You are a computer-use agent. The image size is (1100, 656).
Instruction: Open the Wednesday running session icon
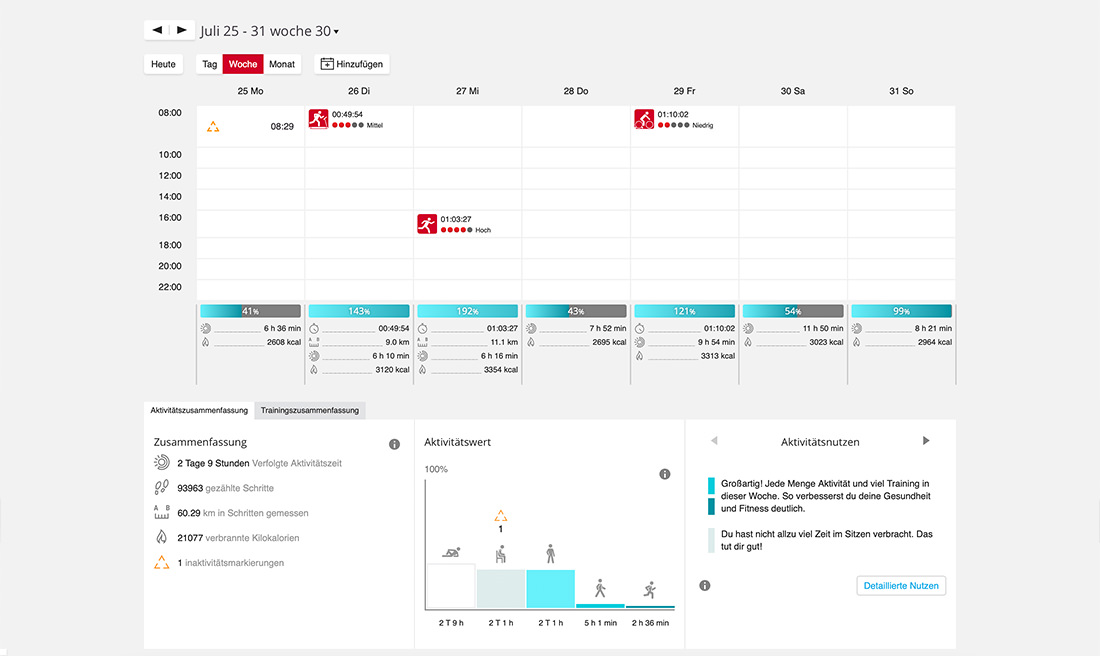(427, 224)
